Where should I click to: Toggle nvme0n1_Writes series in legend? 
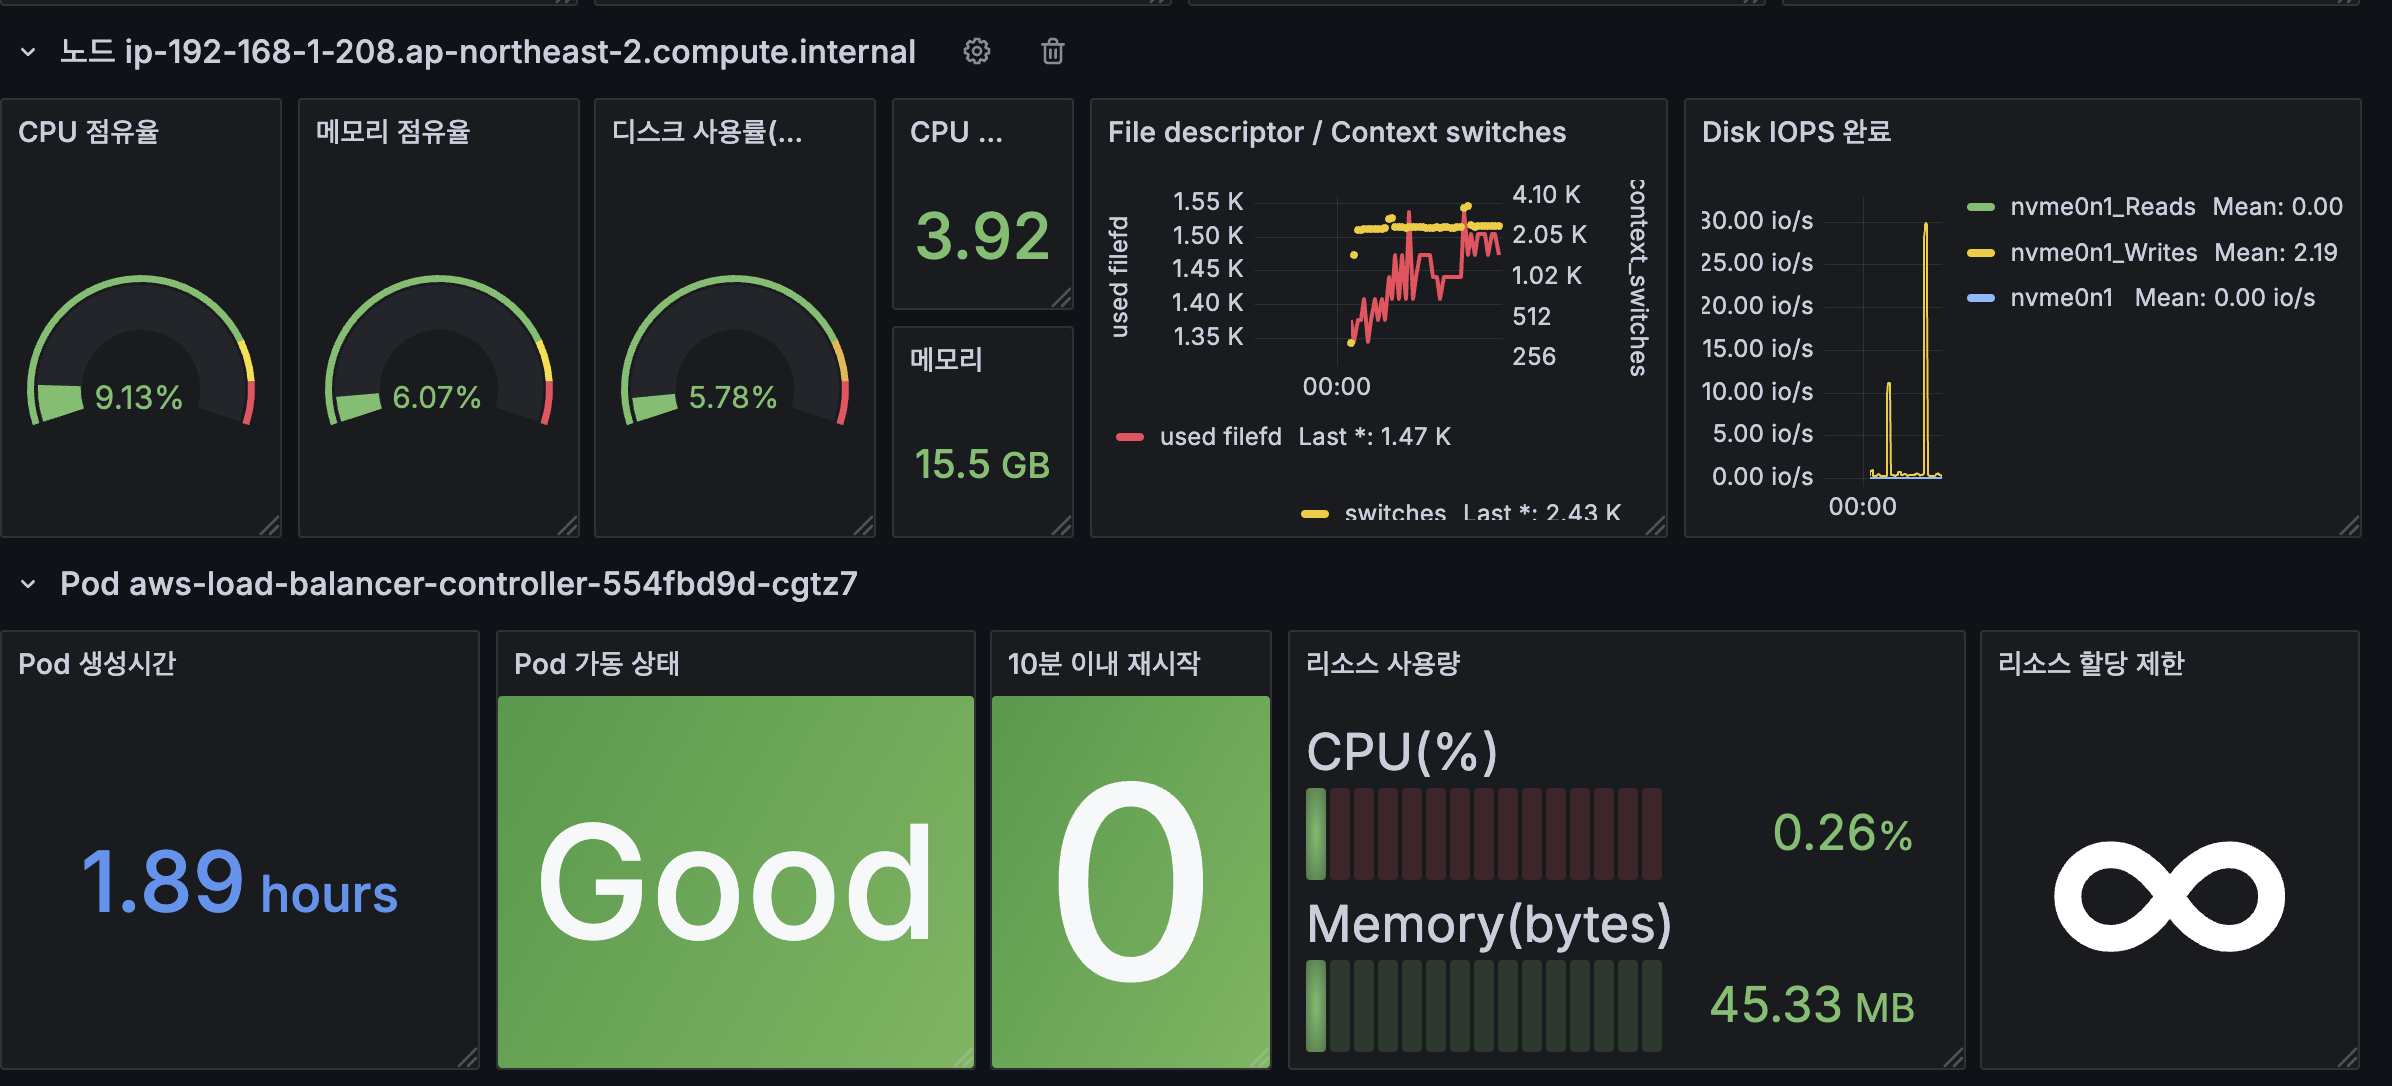(x=2103, y=253)
